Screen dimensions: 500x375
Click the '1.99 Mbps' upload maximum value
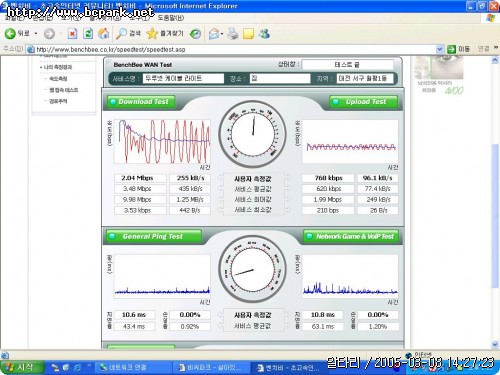coord(328,199)
